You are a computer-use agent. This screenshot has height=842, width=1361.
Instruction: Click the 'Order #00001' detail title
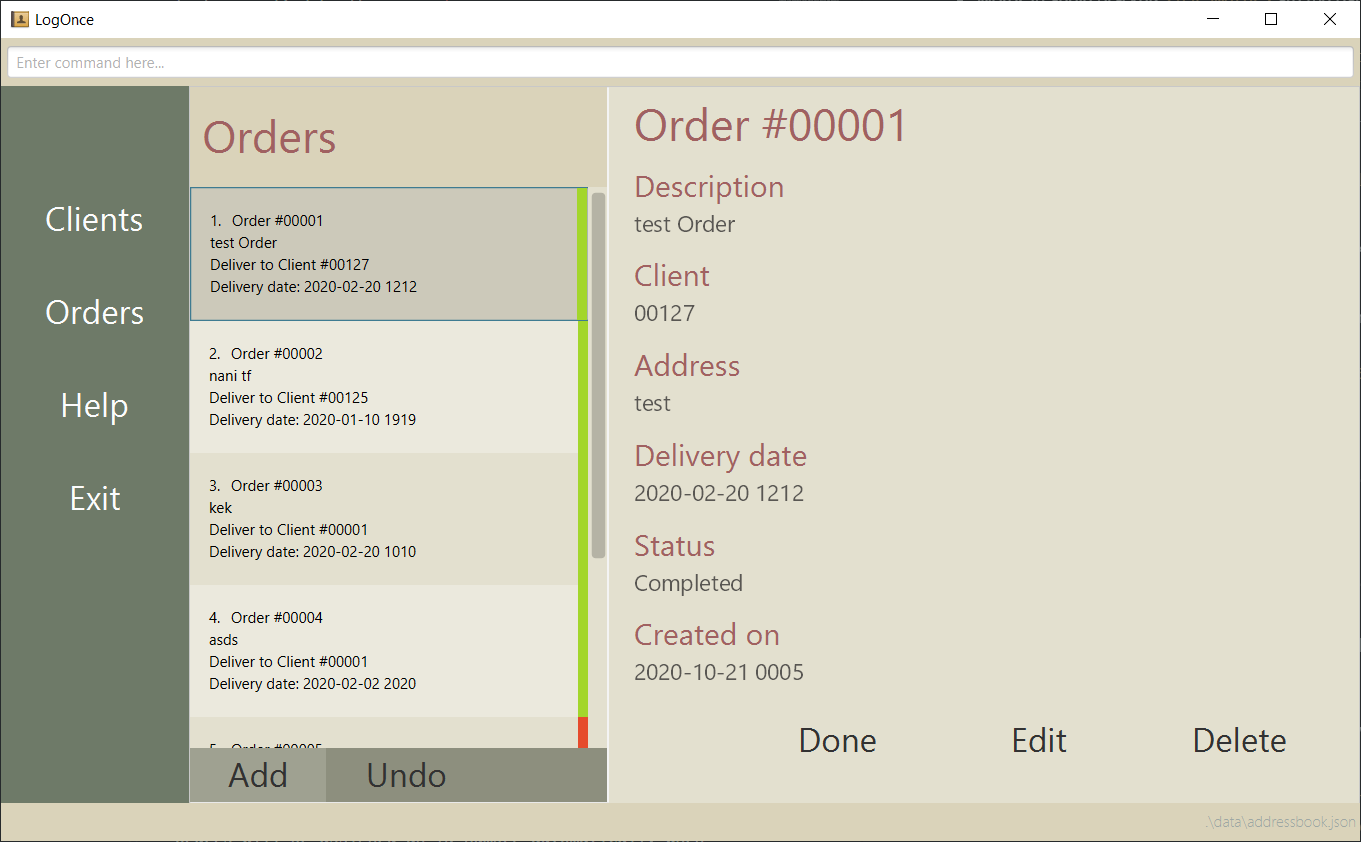(x=770, y=125)
